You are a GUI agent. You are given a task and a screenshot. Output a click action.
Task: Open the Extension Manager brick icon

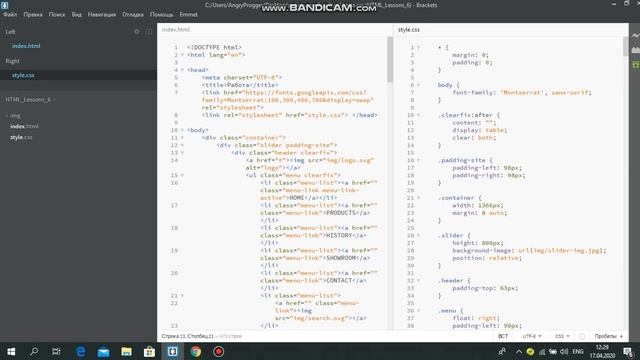click(x=636, y=50)
